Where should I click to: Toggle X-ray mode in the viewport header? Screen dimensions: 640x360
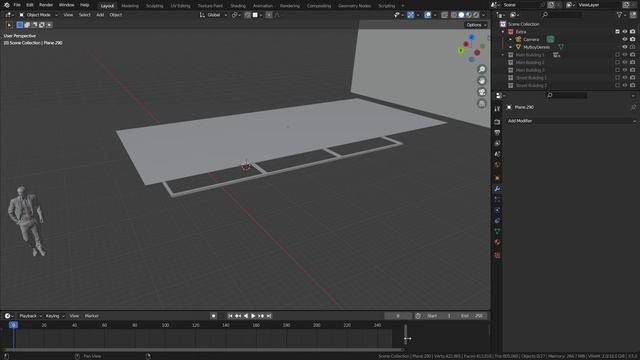coord(444,15)
